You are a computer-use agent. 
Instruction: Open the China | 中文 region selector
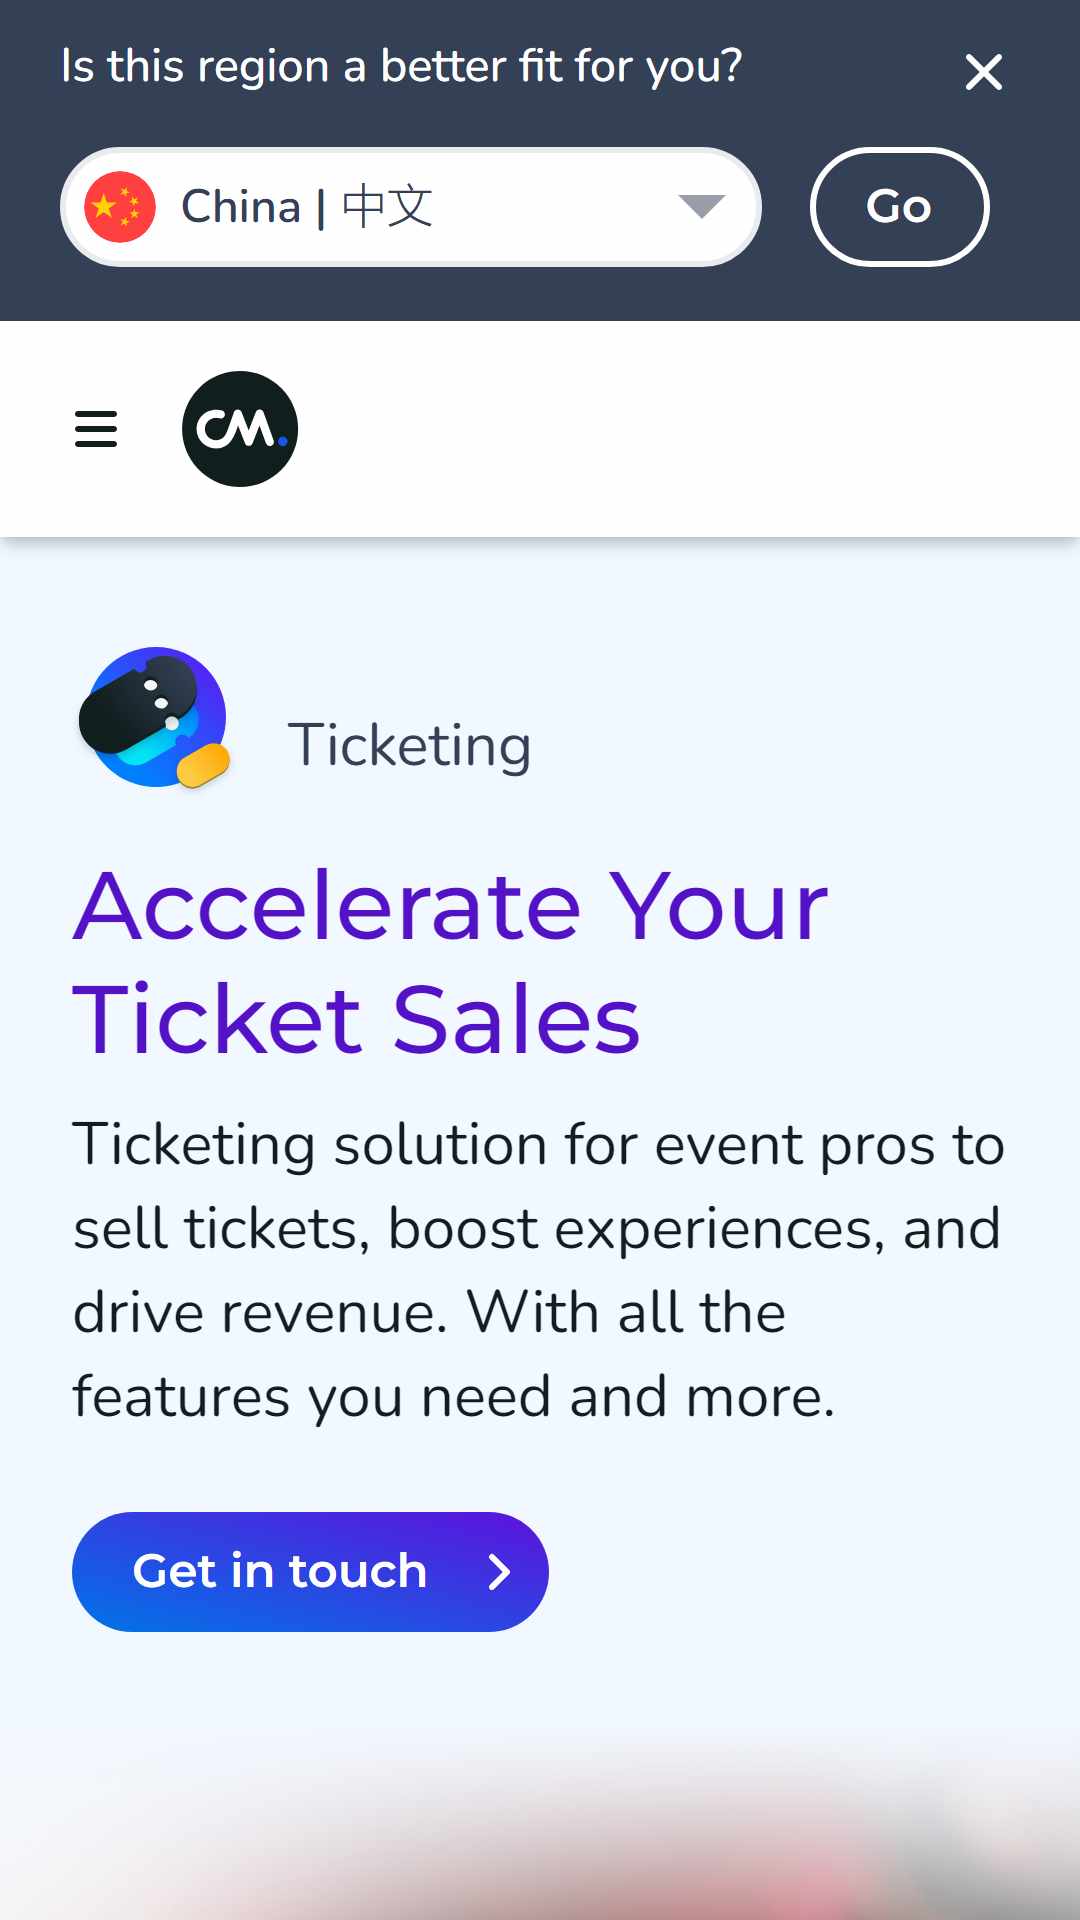click(x=411, y=207)
